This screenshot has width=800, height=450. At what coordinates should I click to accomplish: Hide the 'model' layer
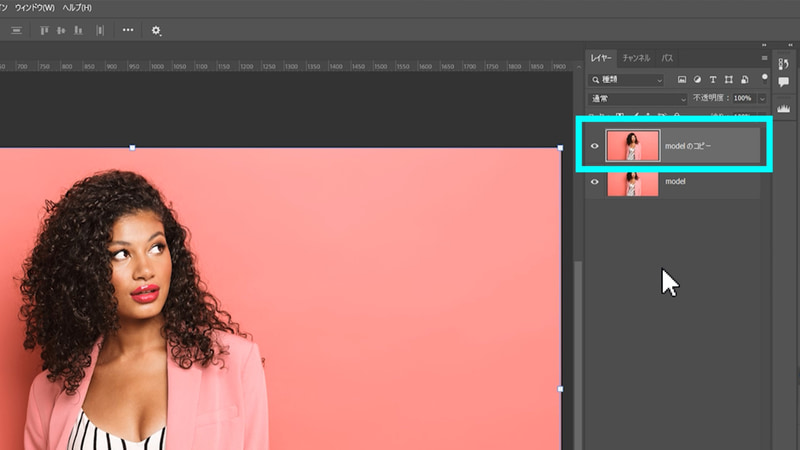pyautogui.click(x=594, y=182)
